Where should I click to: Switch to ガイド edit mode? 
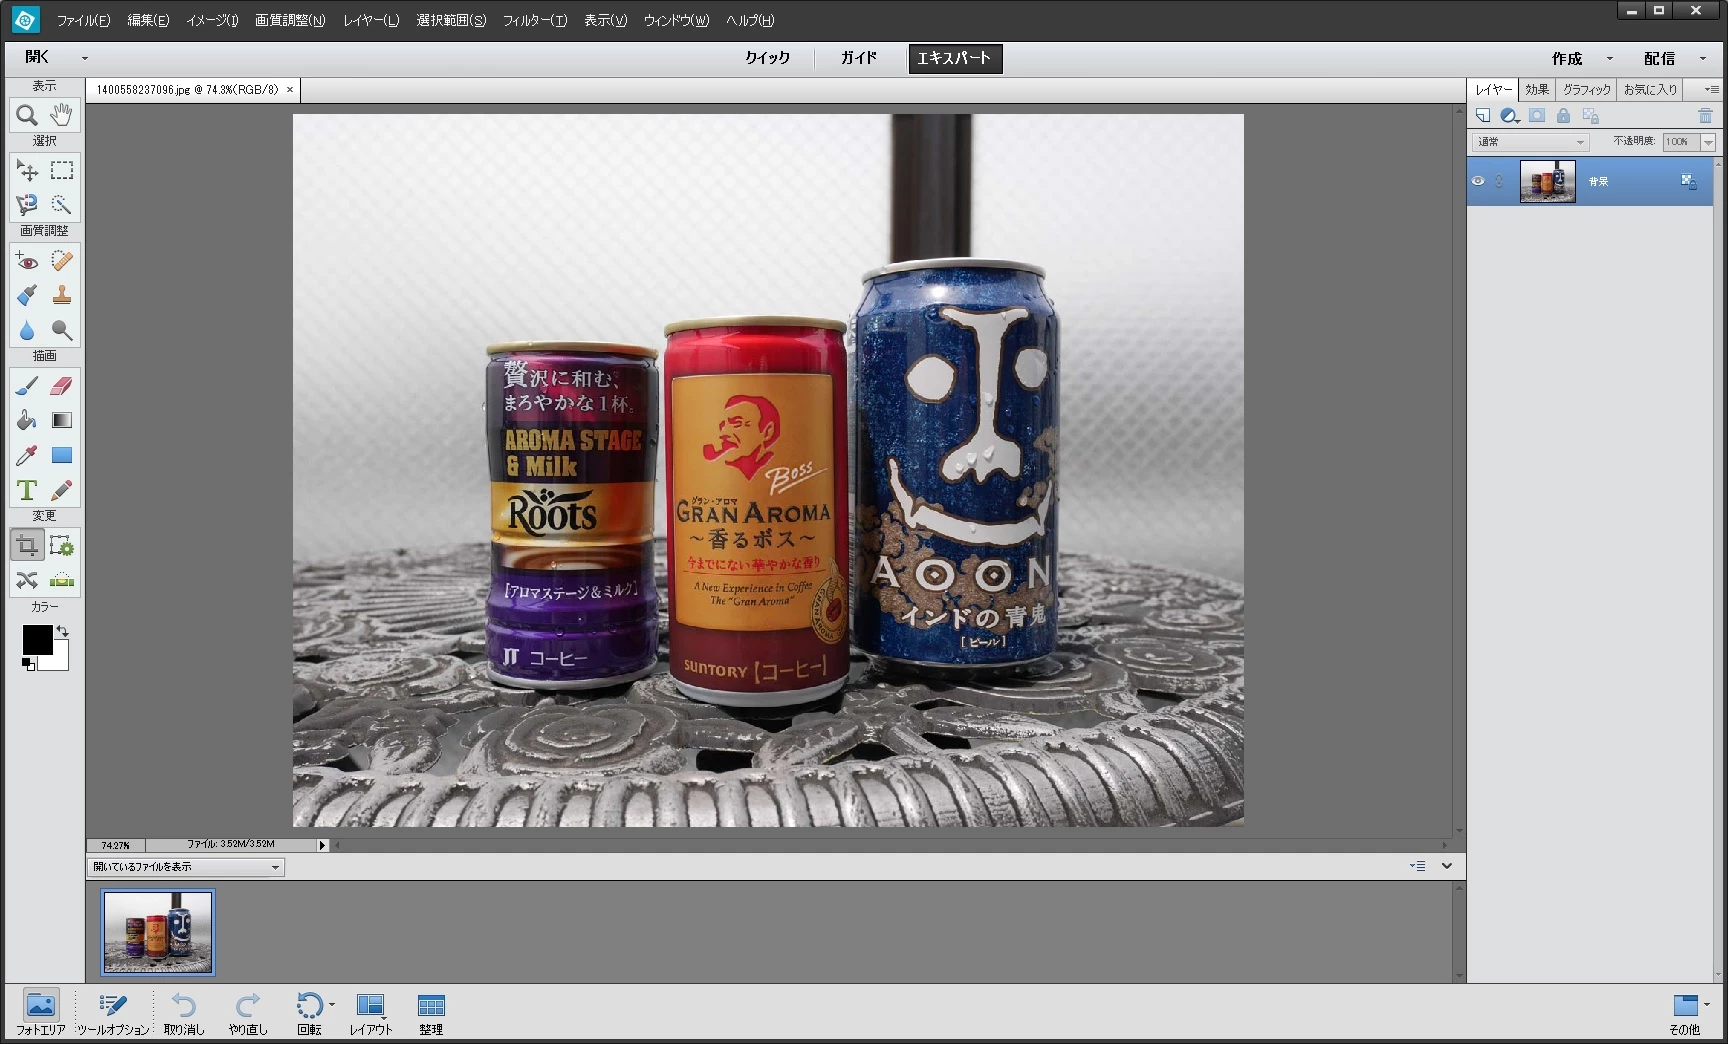click(x=858, y=58)
